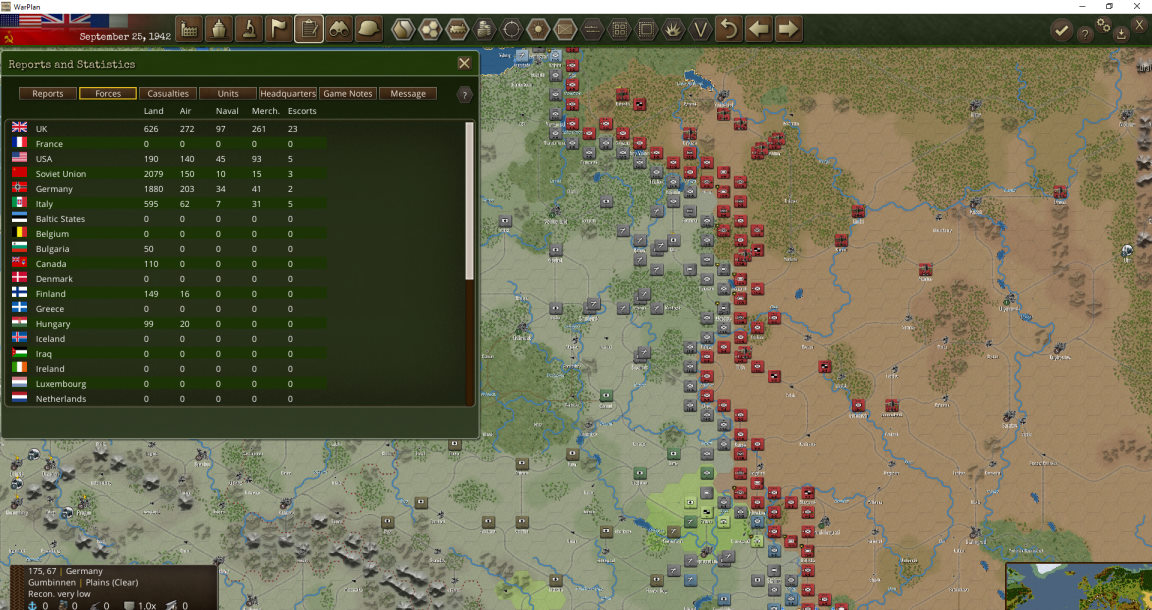Click the 'Soviet Union' row label
The width and height of the screenshot is (1152, 610).
(x=61, y=174)
